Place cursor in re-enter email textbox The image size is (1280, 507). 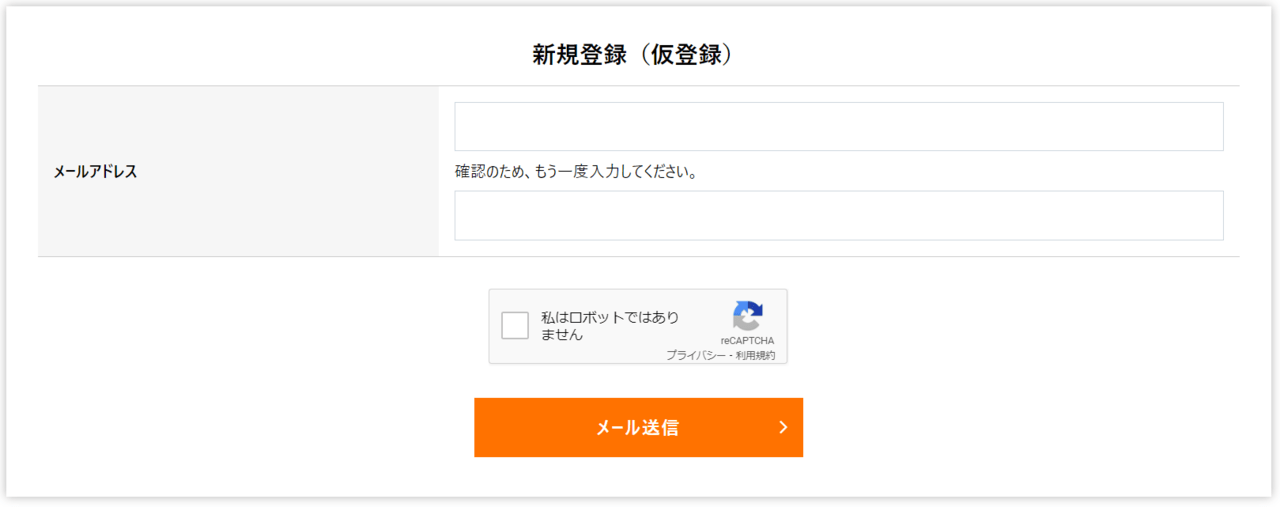(x=839, y=216)
